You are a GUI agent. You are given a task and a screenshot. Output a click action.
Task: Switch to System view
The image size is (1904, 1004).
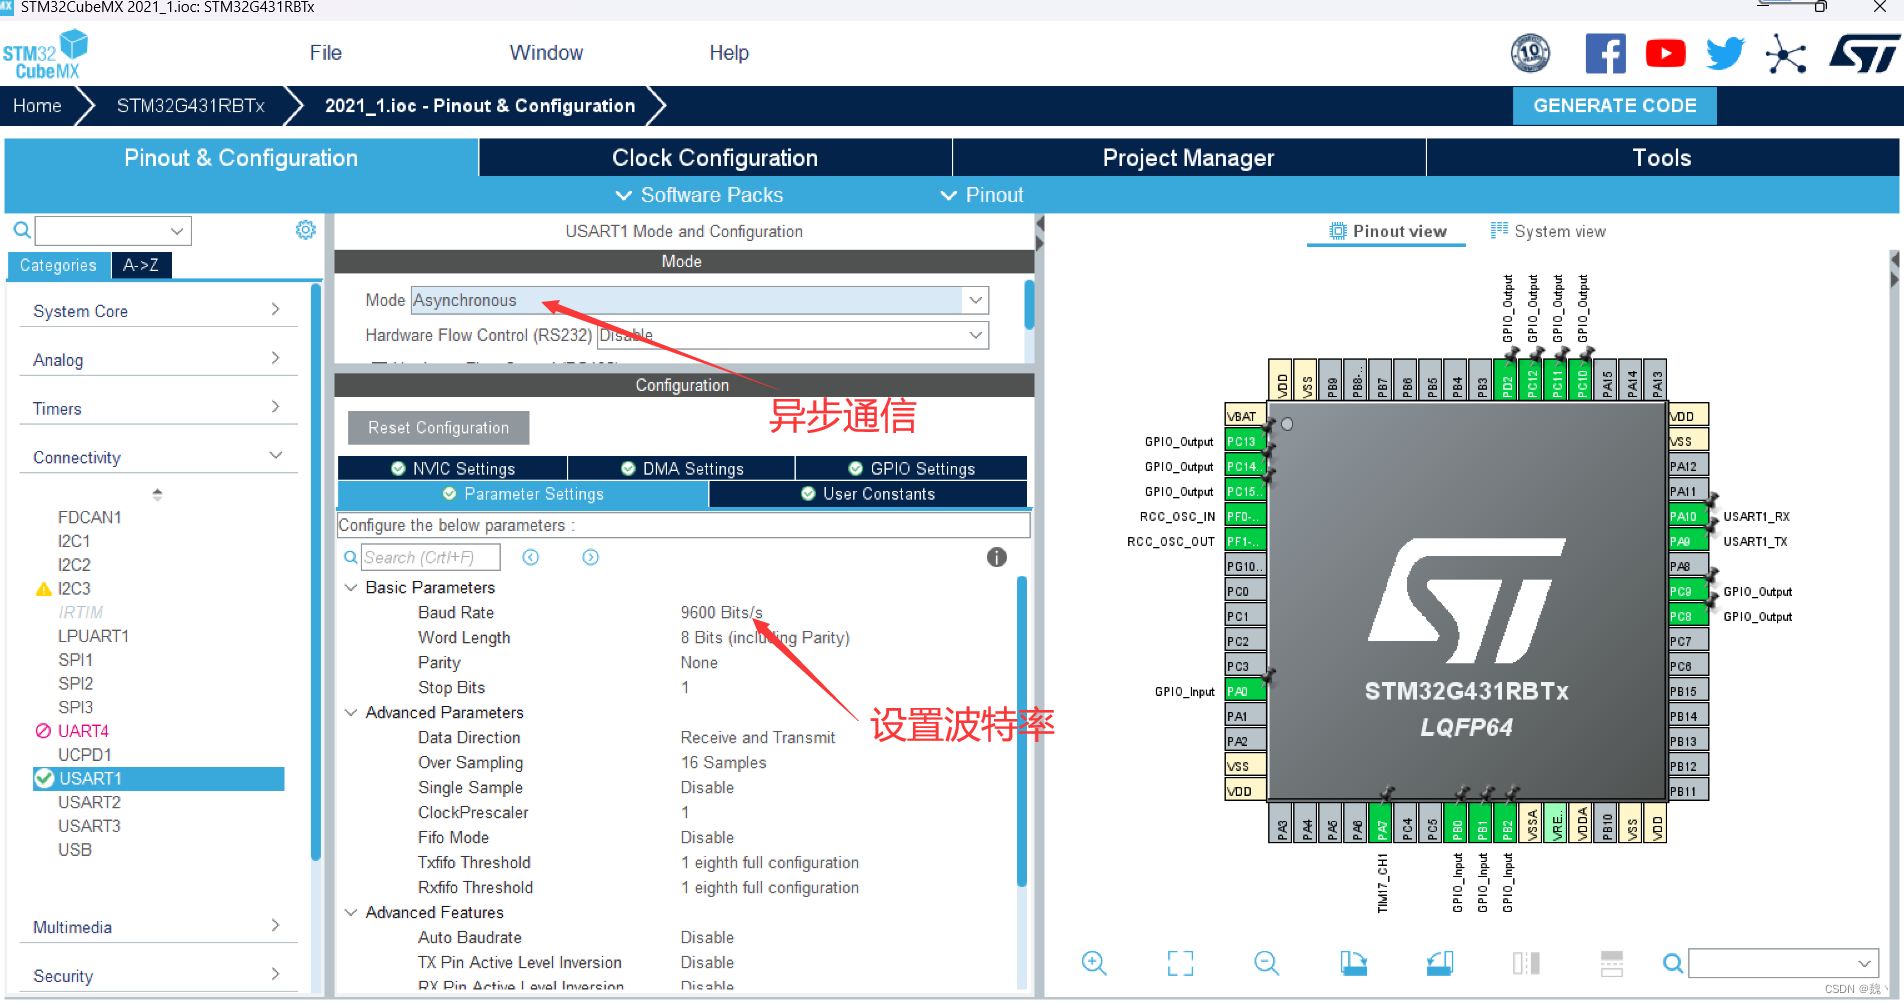coord(1548,231)
